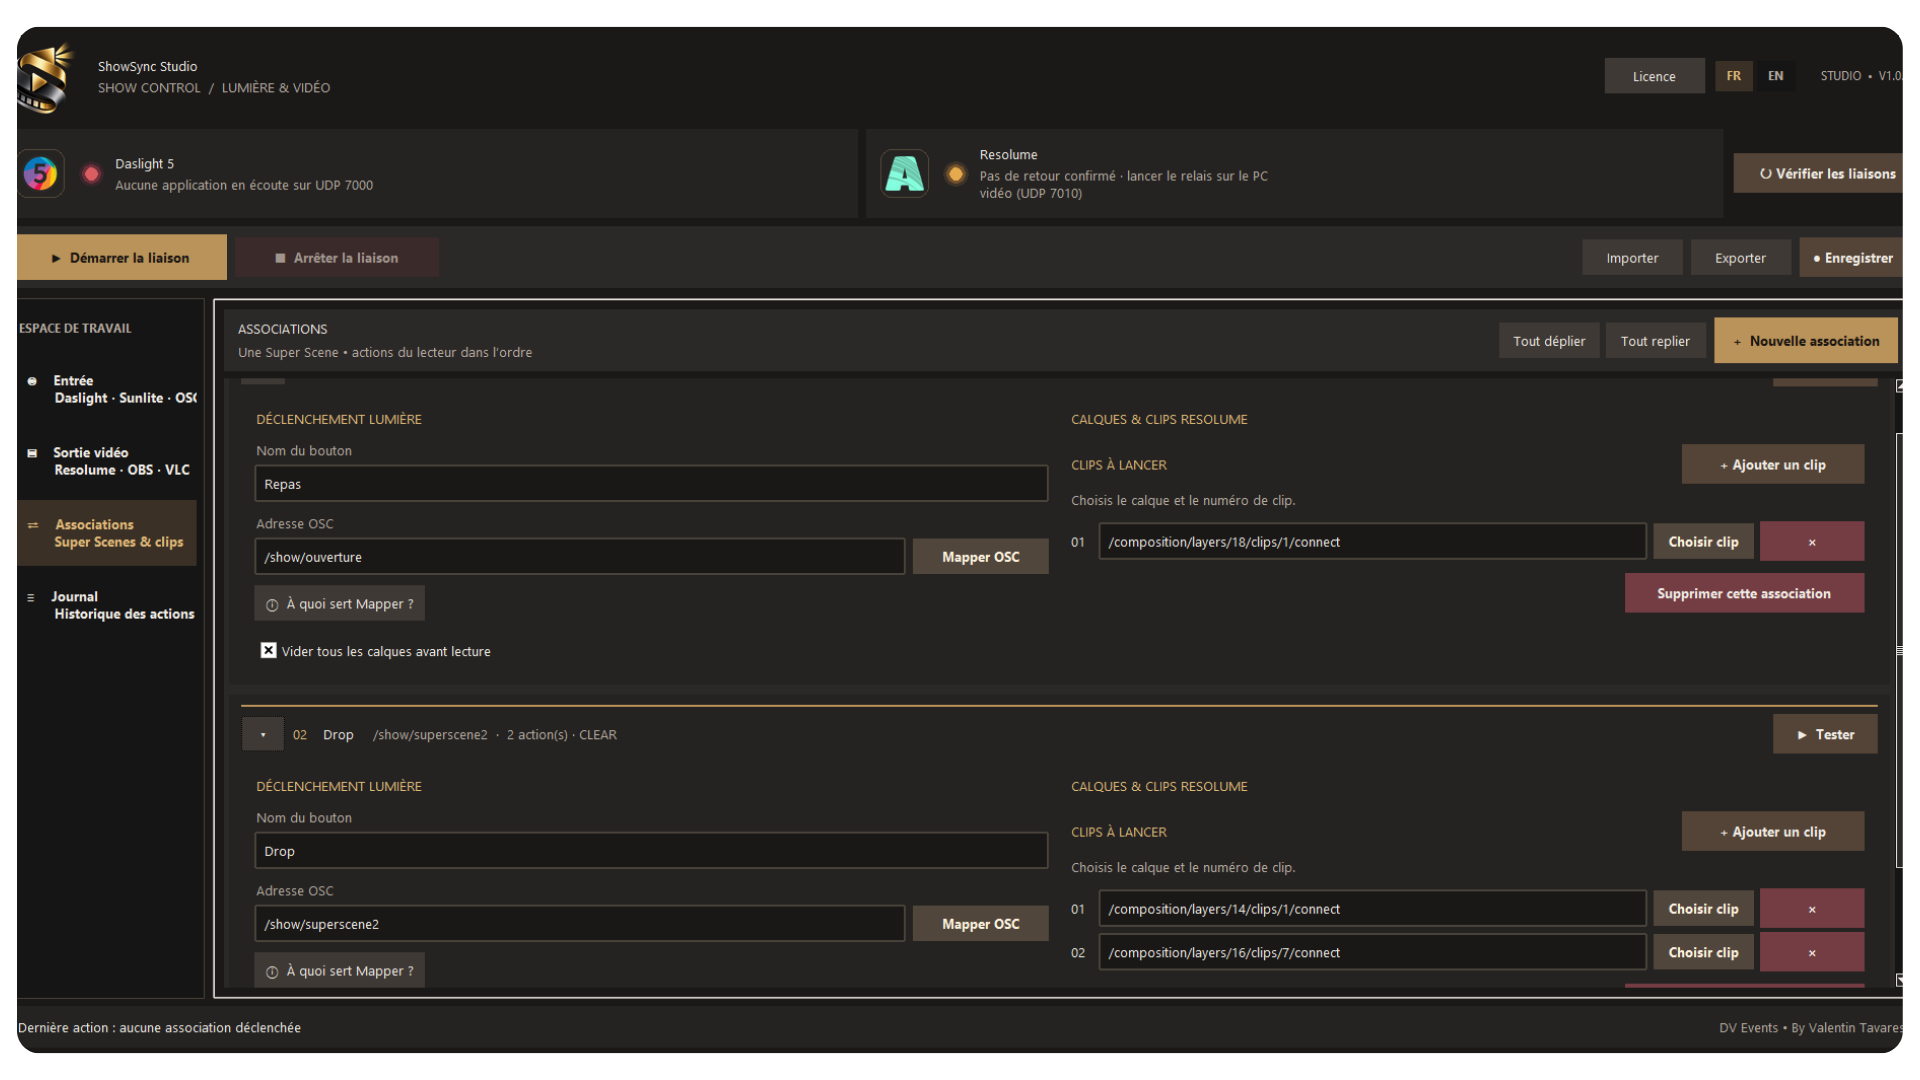Click the clip path field layers/16/clips/7

tap(1372, 953)
